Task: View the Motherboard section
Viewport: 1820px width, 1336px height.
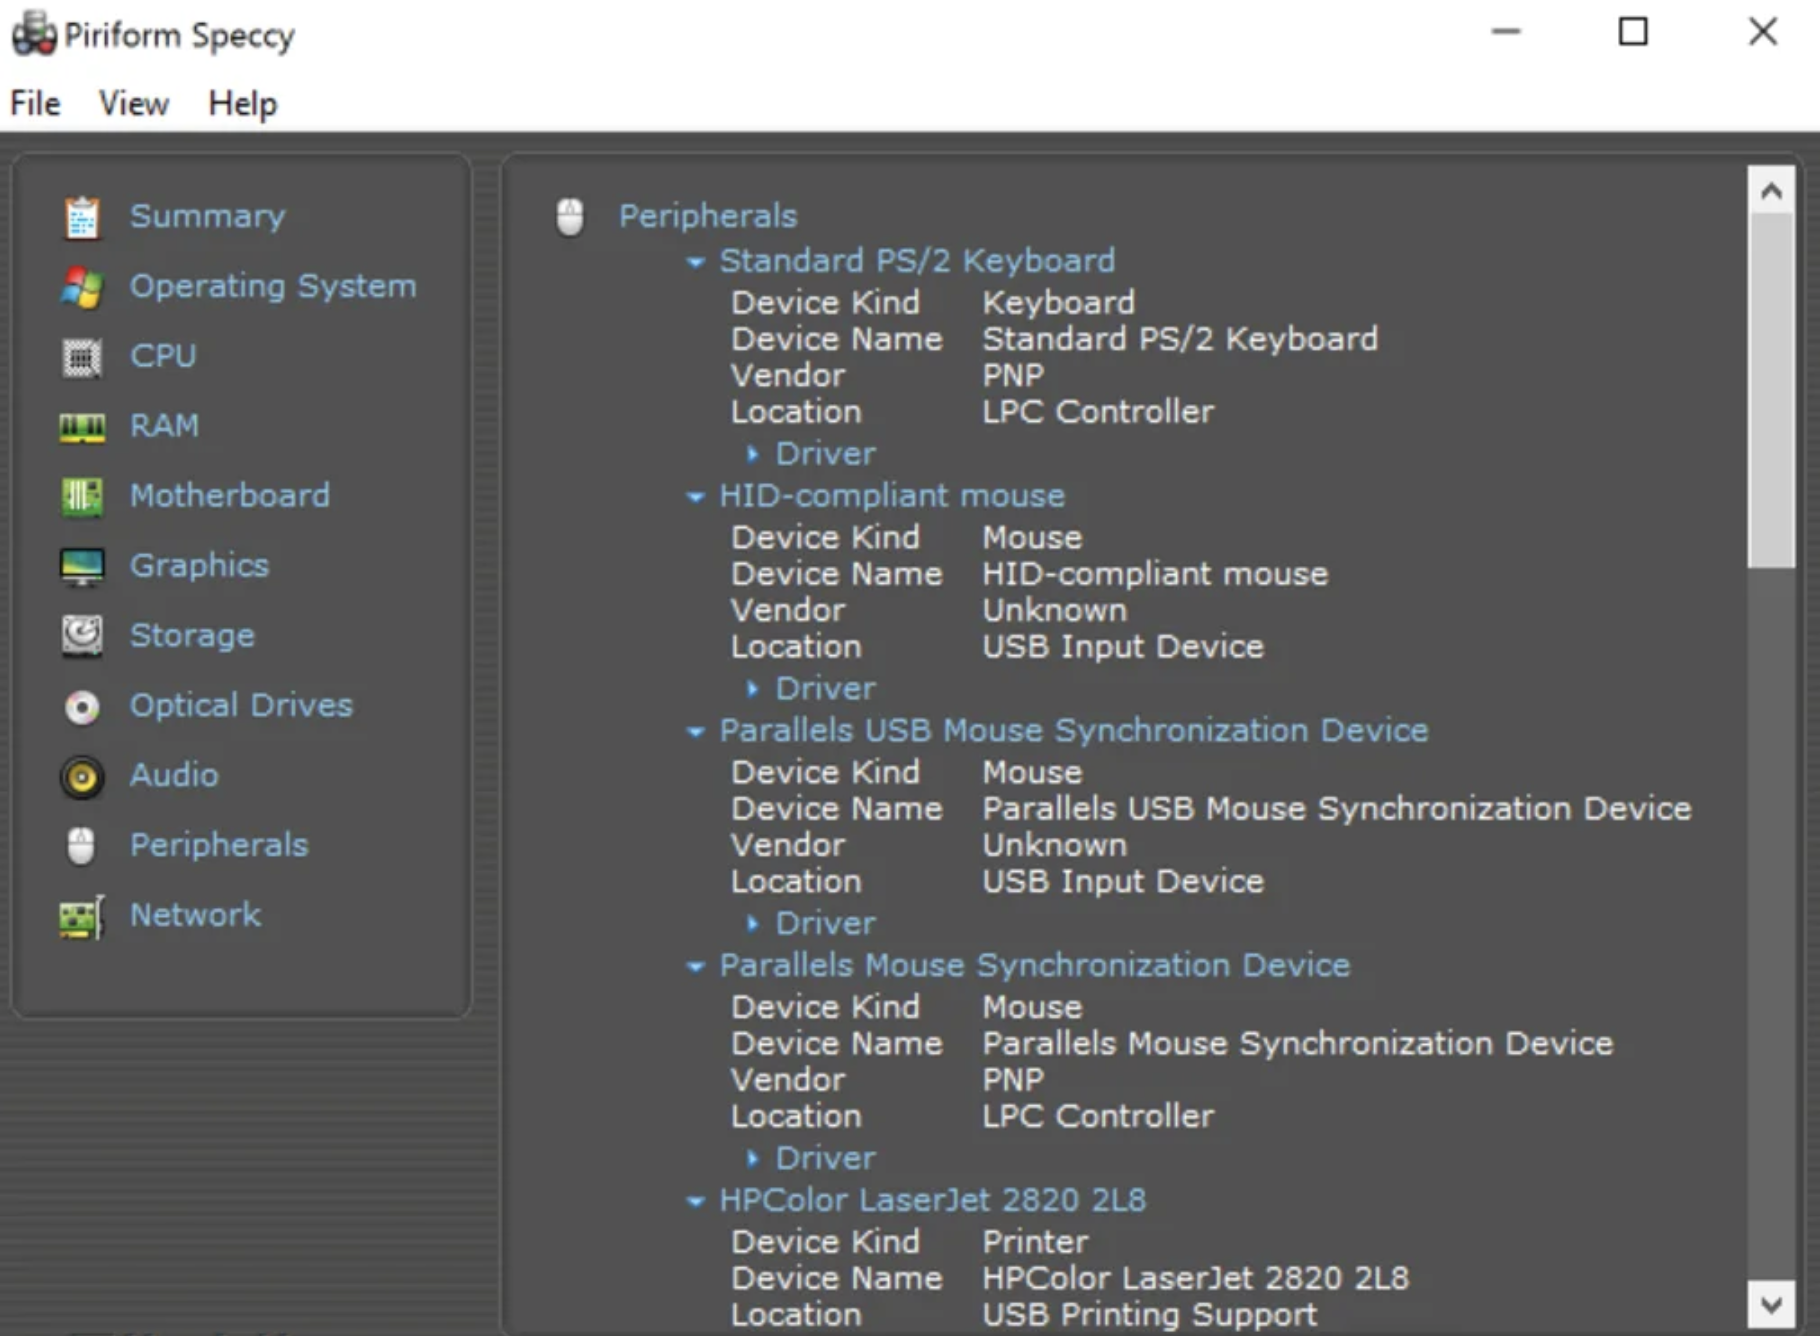Action: 230,496
